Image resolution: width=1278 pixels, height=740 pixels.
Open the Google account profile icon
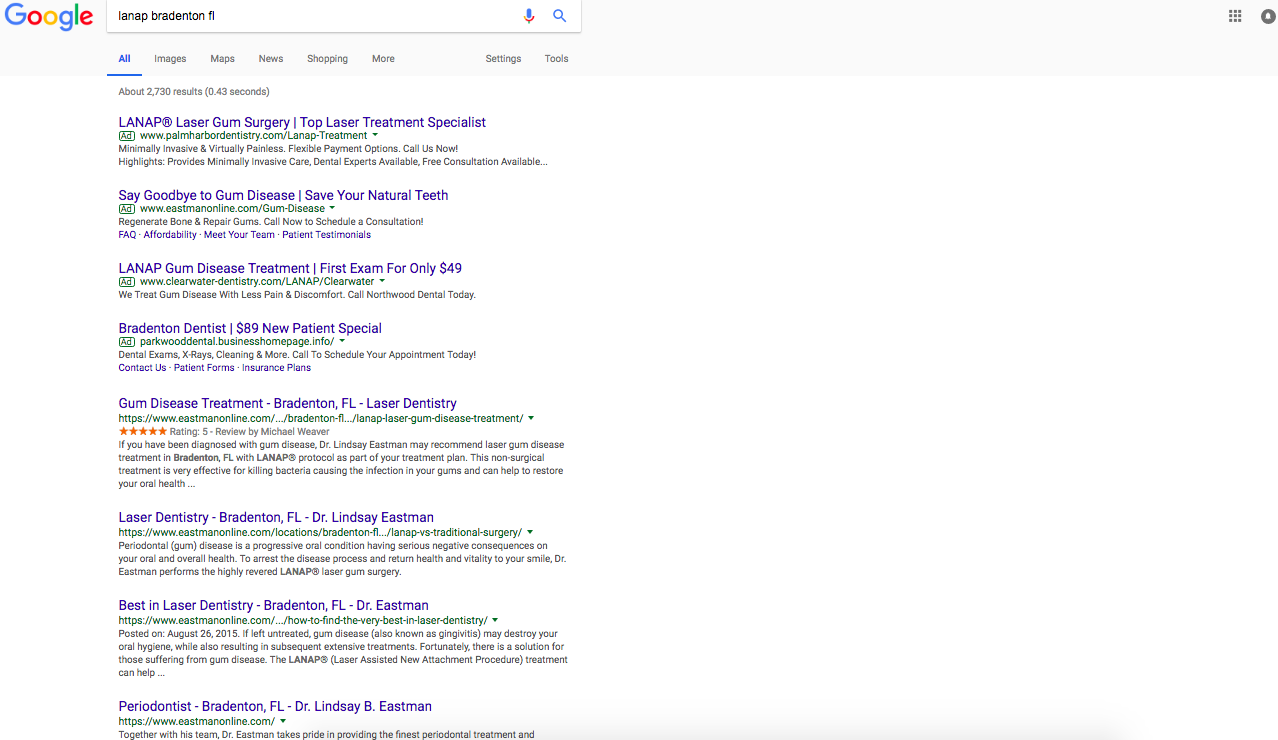1269,16
